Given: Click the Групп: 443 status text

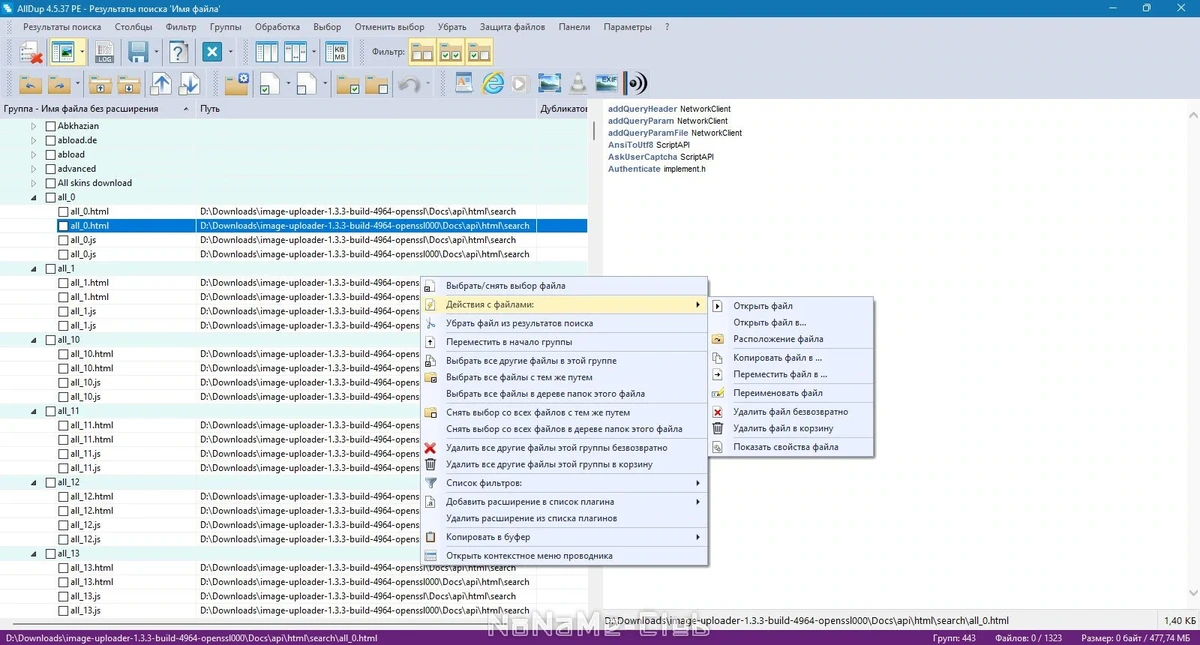Looking at the screenshot, I should (954, 637).
